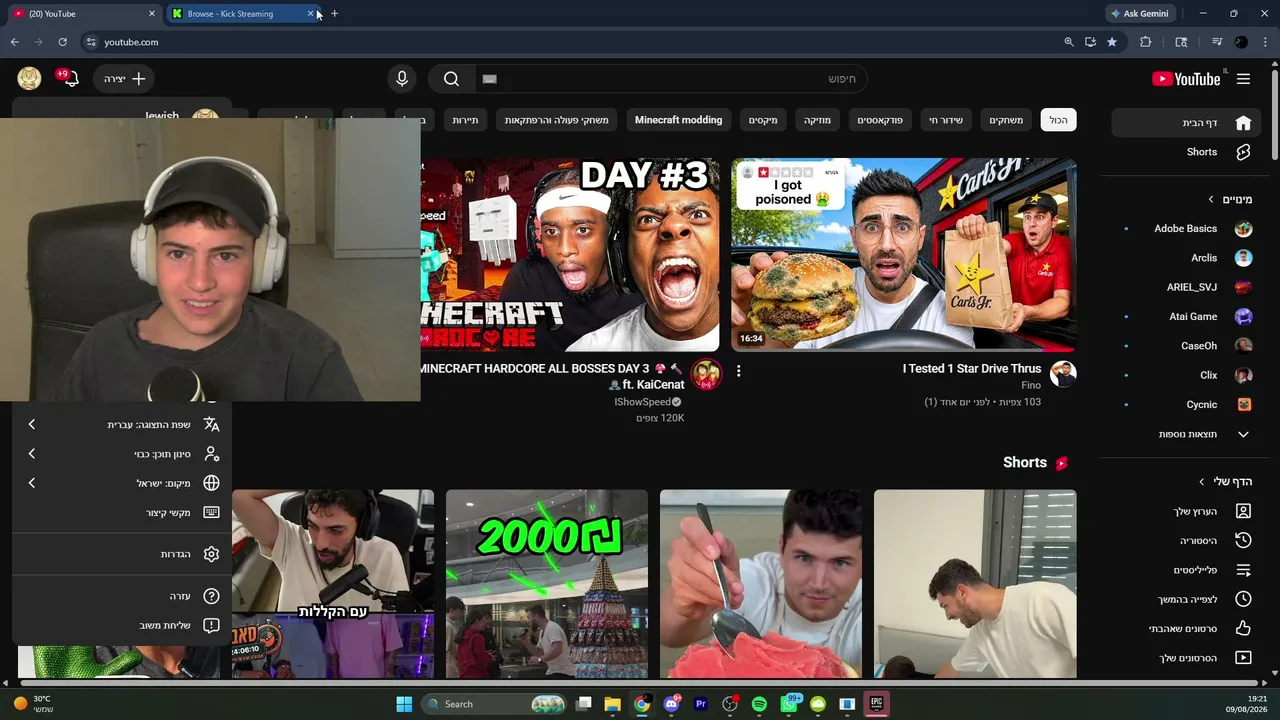Open keyboard shortcuts menu entry
Image resolution: width=1280 pixels, height=720 pixels.
coord(122,512)
